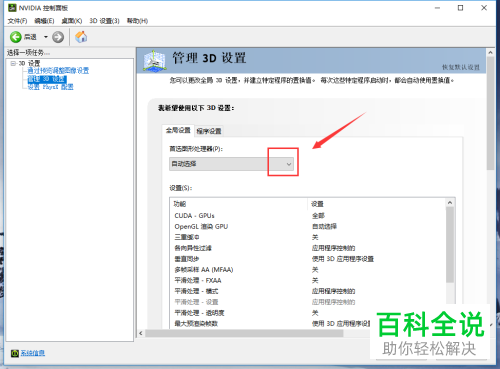Viewport: 500px width, 369px height.
Task: Click the green Back arrow icon
Action: coord(15,37)
